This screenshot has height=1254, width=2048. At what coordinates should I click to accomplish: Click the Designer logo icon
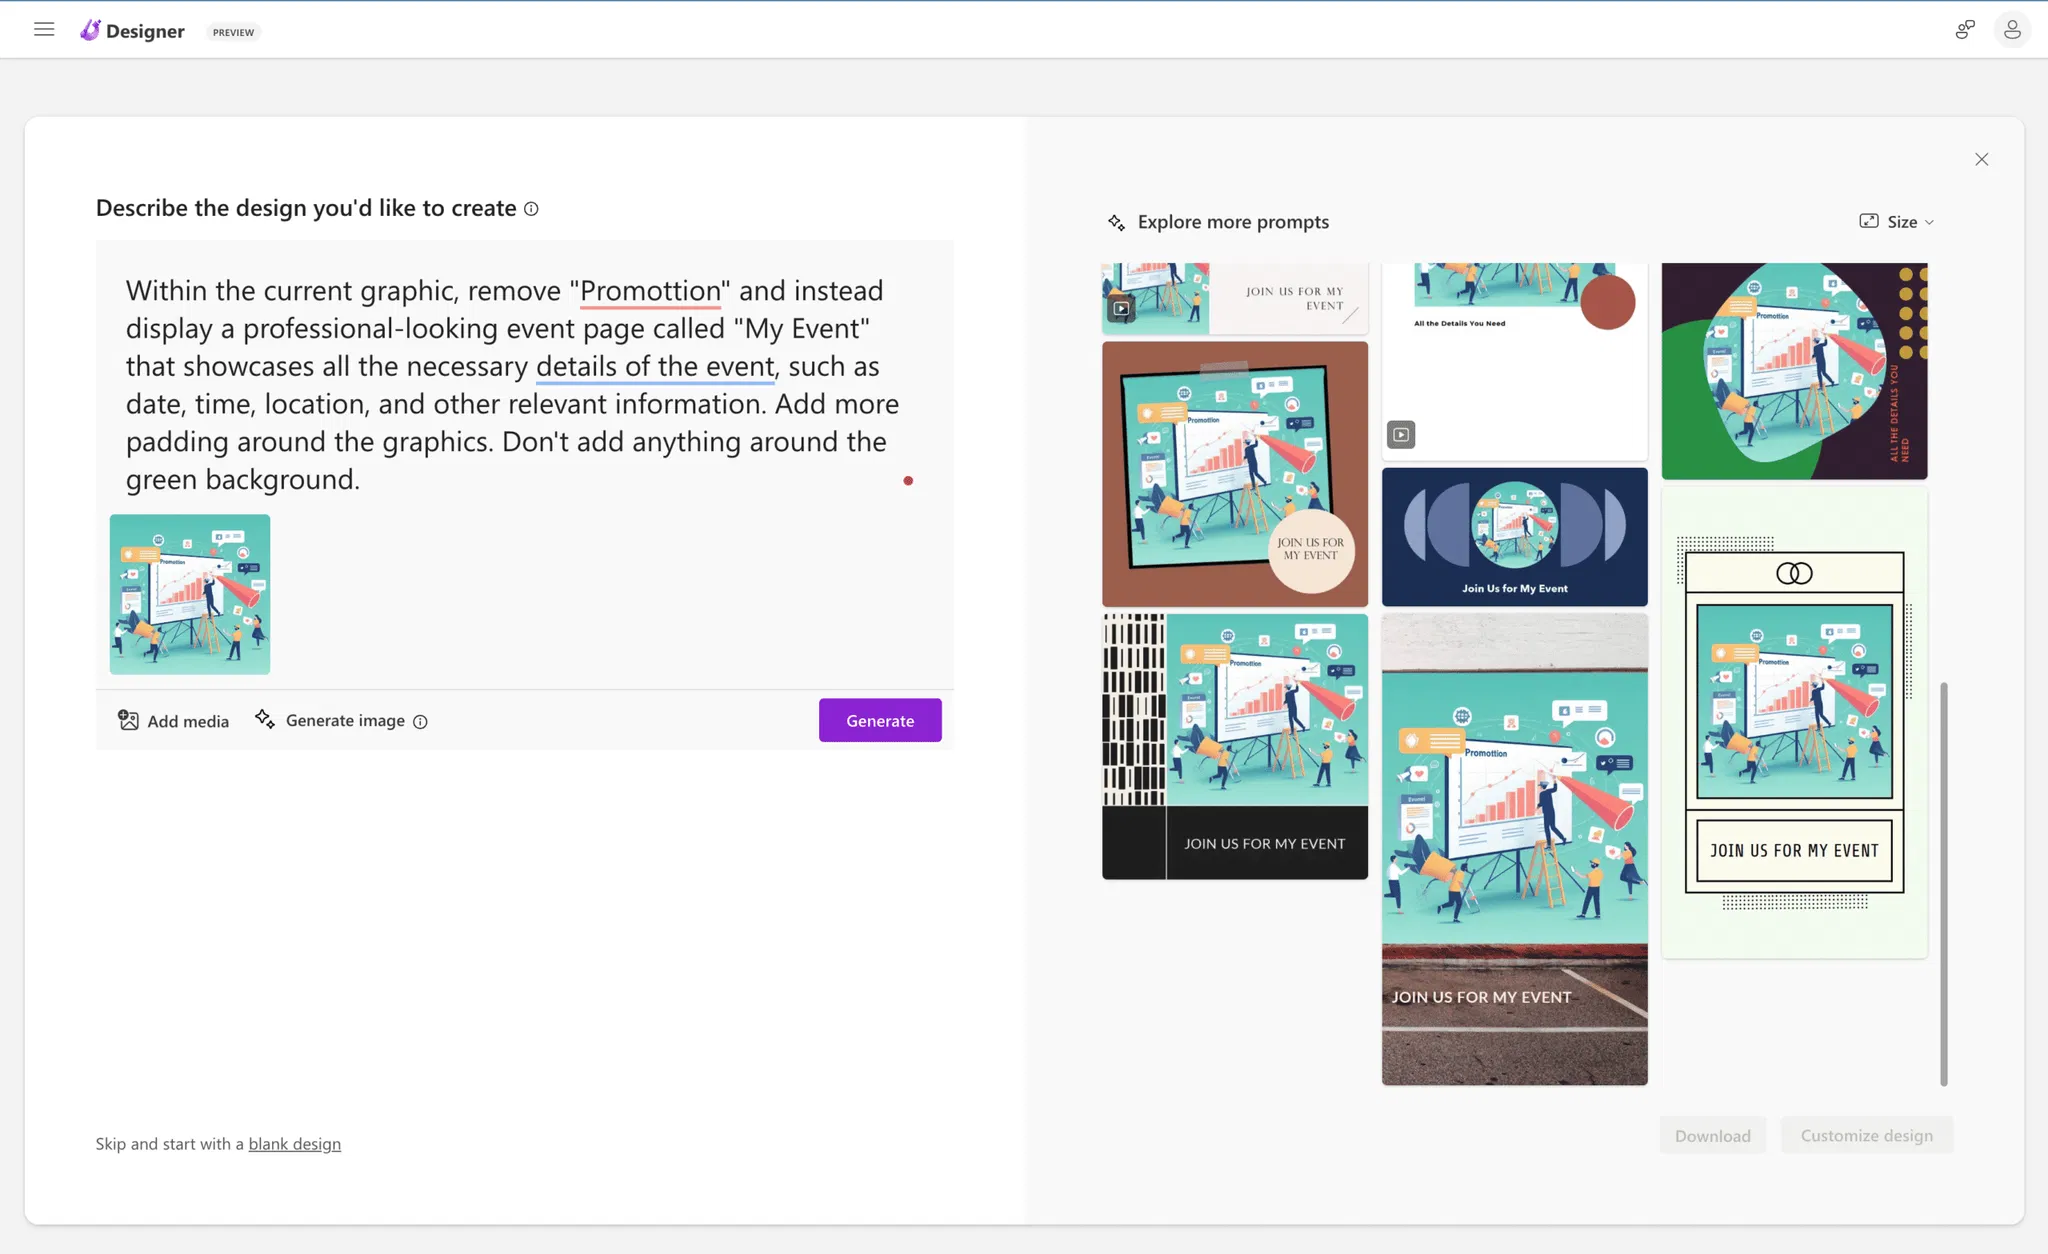[90, 31]
